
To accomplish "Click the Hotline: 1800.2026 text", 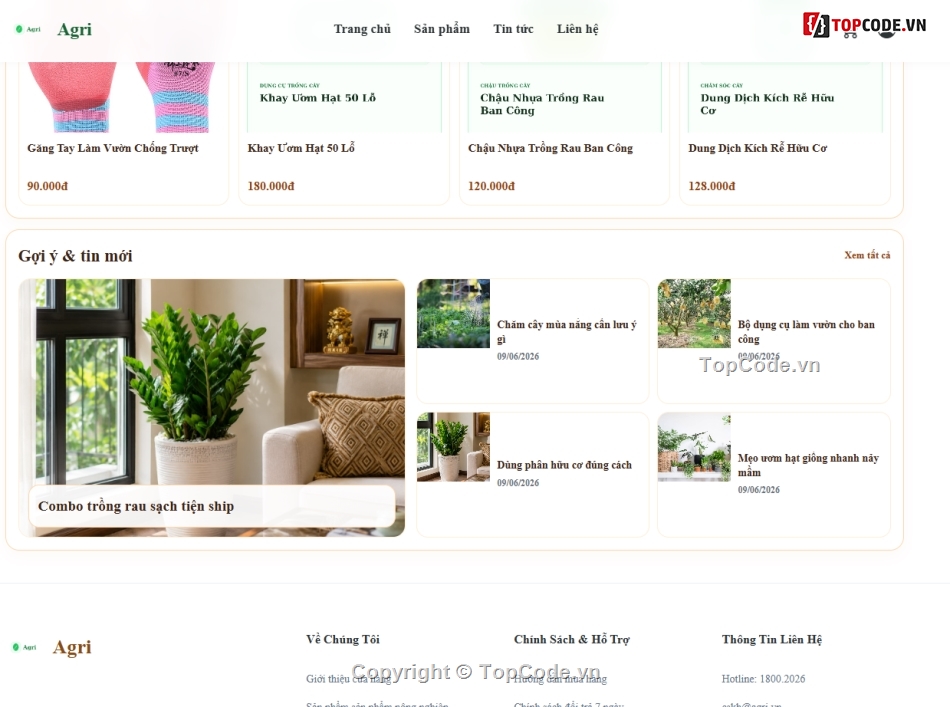I will point(763,679).
